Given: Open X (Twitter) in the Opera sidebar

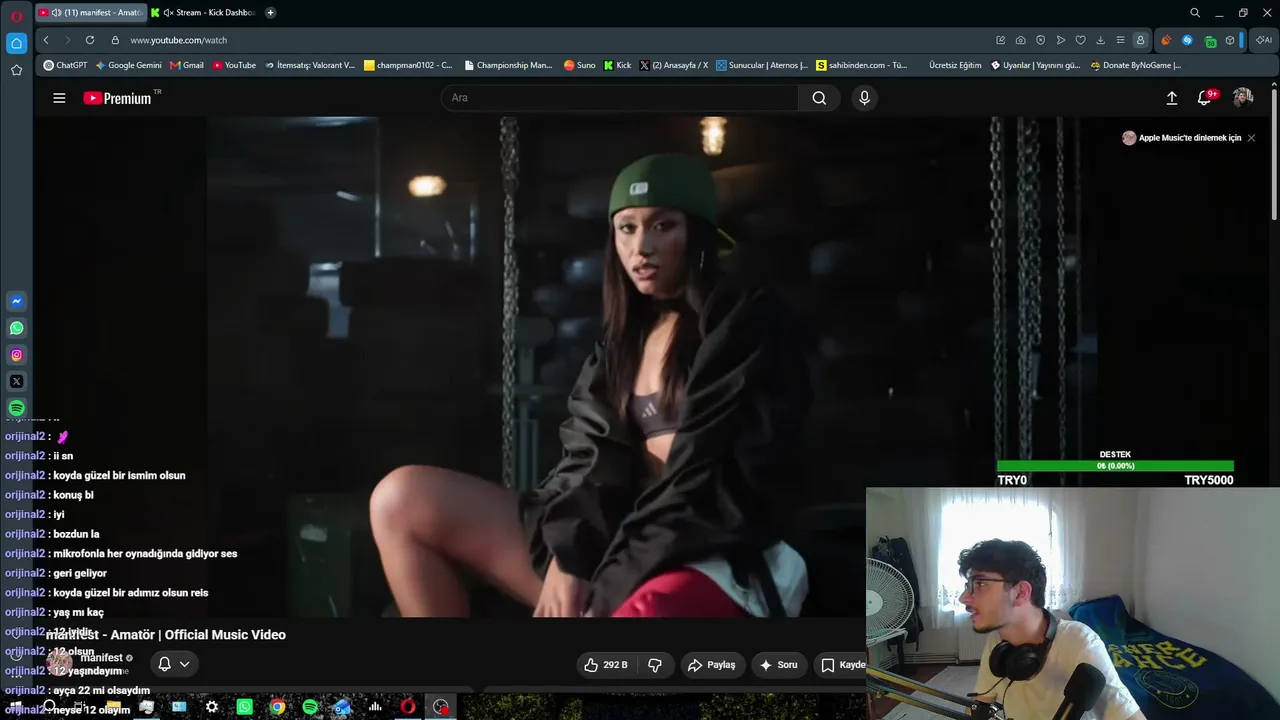Looking at the screenshot, I should click(16, 382).
